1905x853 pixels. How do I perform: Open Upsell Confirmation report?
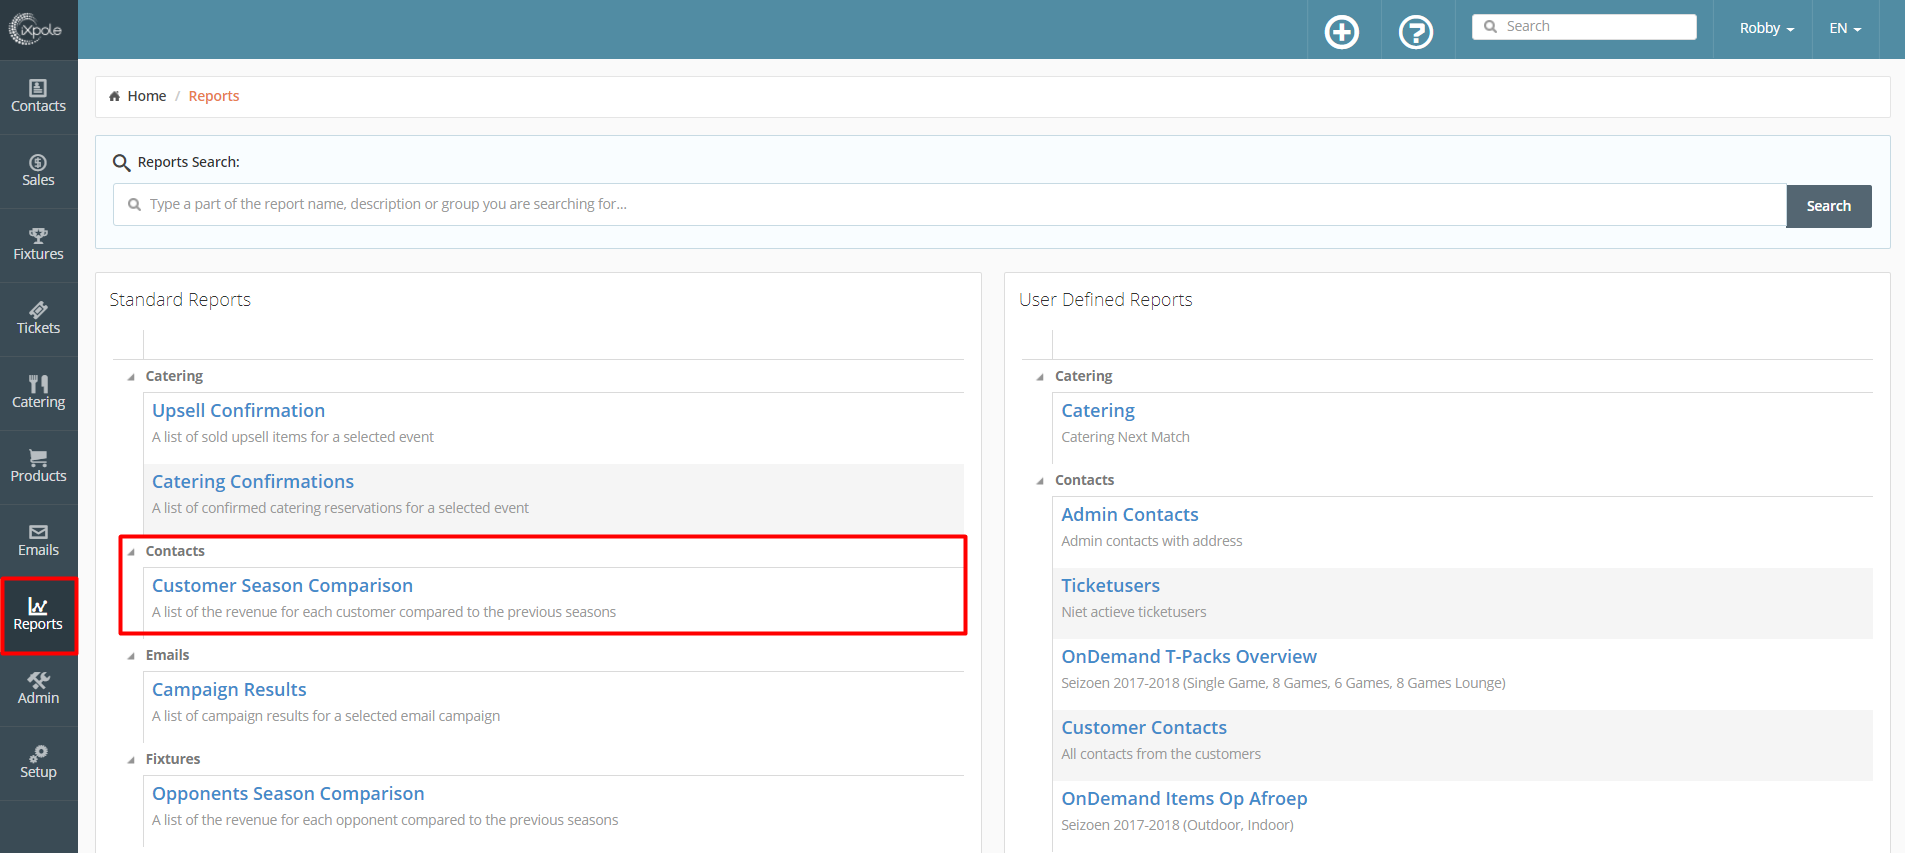[x=238, y=410]
